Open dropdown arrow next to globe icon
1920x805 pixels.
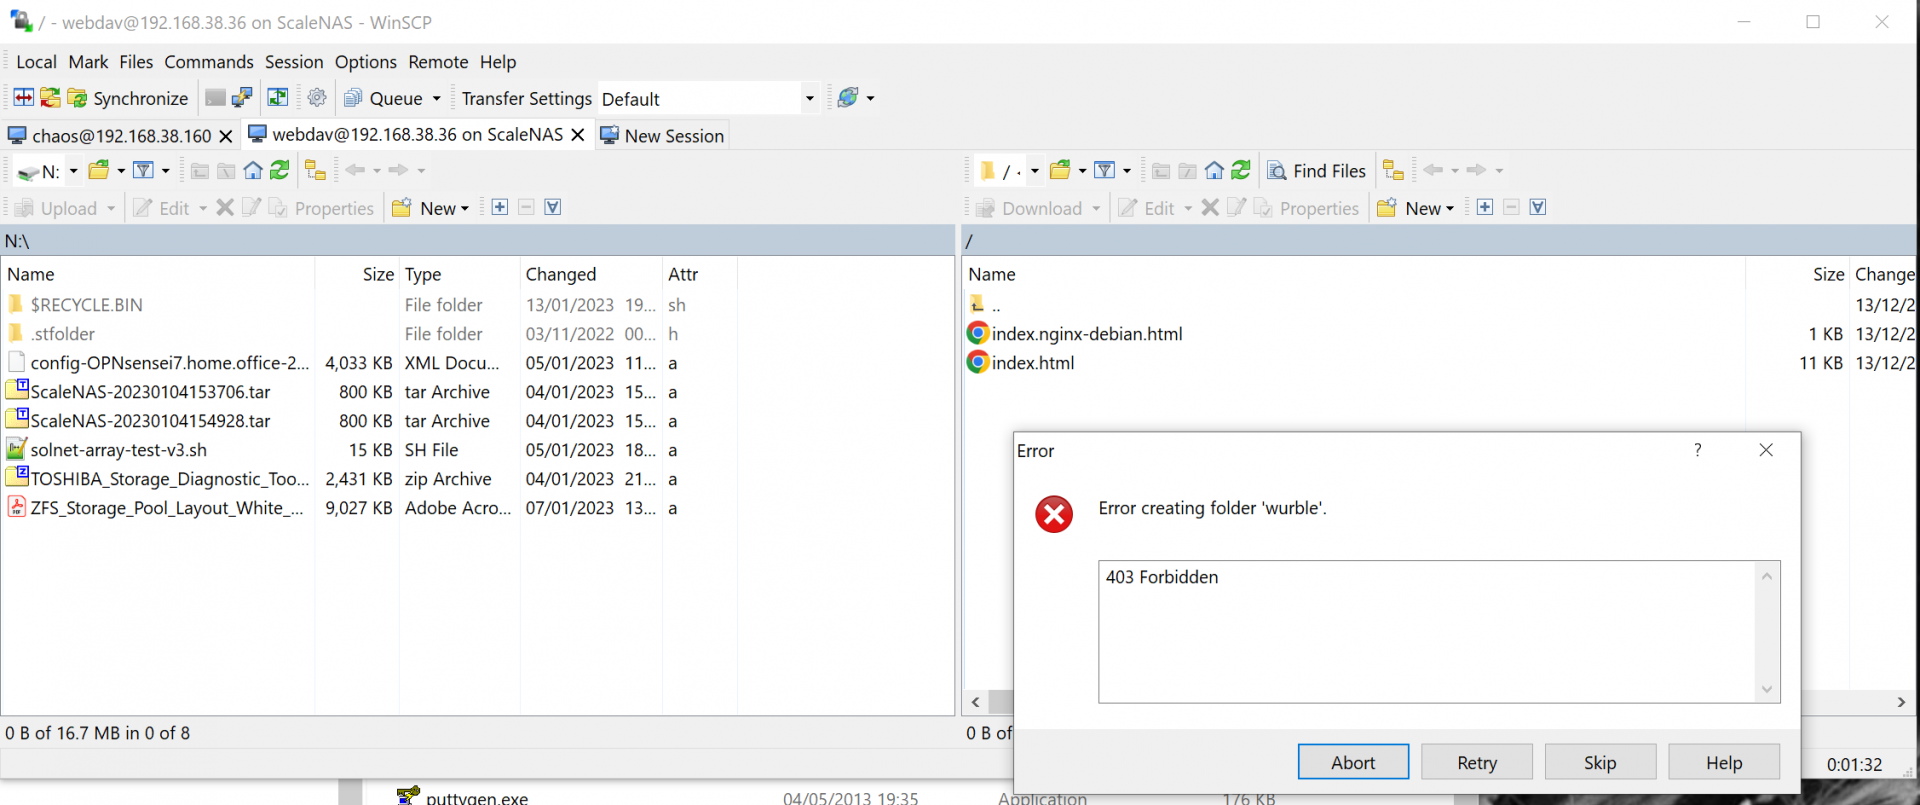tap(870, 98)
